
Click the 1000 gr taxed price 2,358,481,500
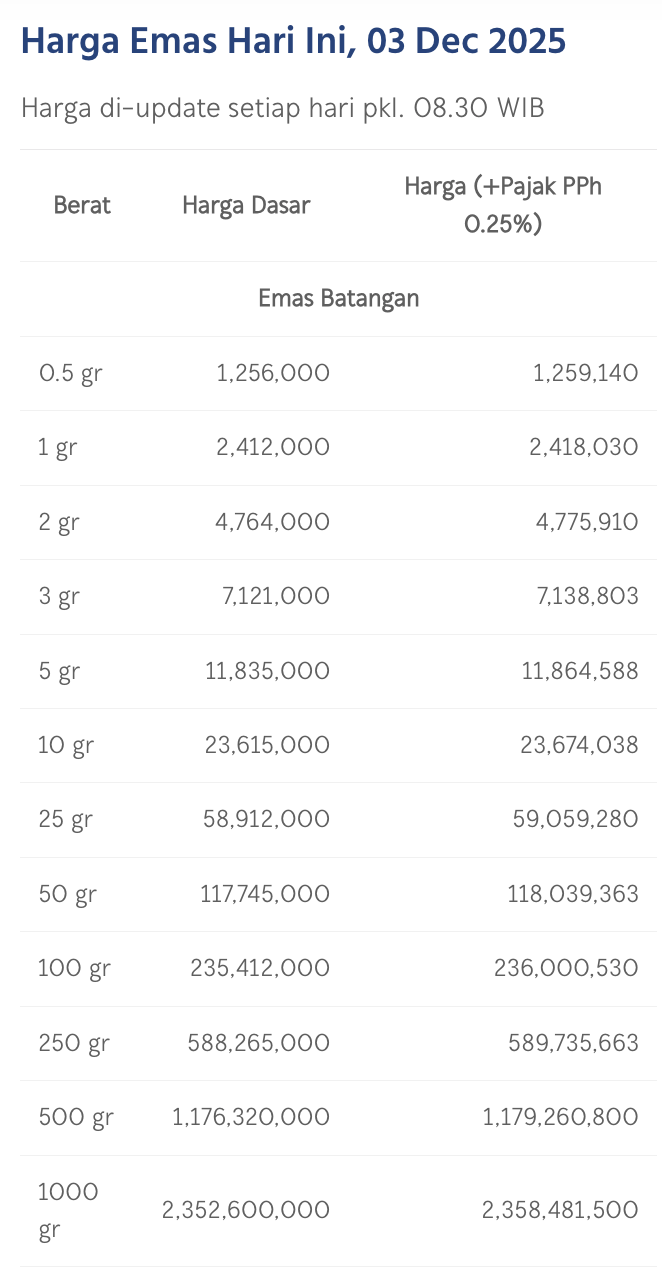[560, 1210]
